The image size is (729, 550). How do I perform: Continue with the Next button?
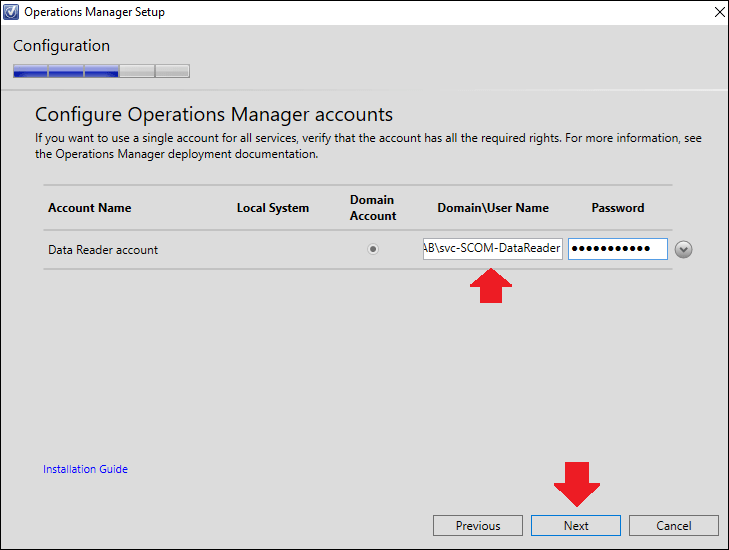[x=576, y=525]
